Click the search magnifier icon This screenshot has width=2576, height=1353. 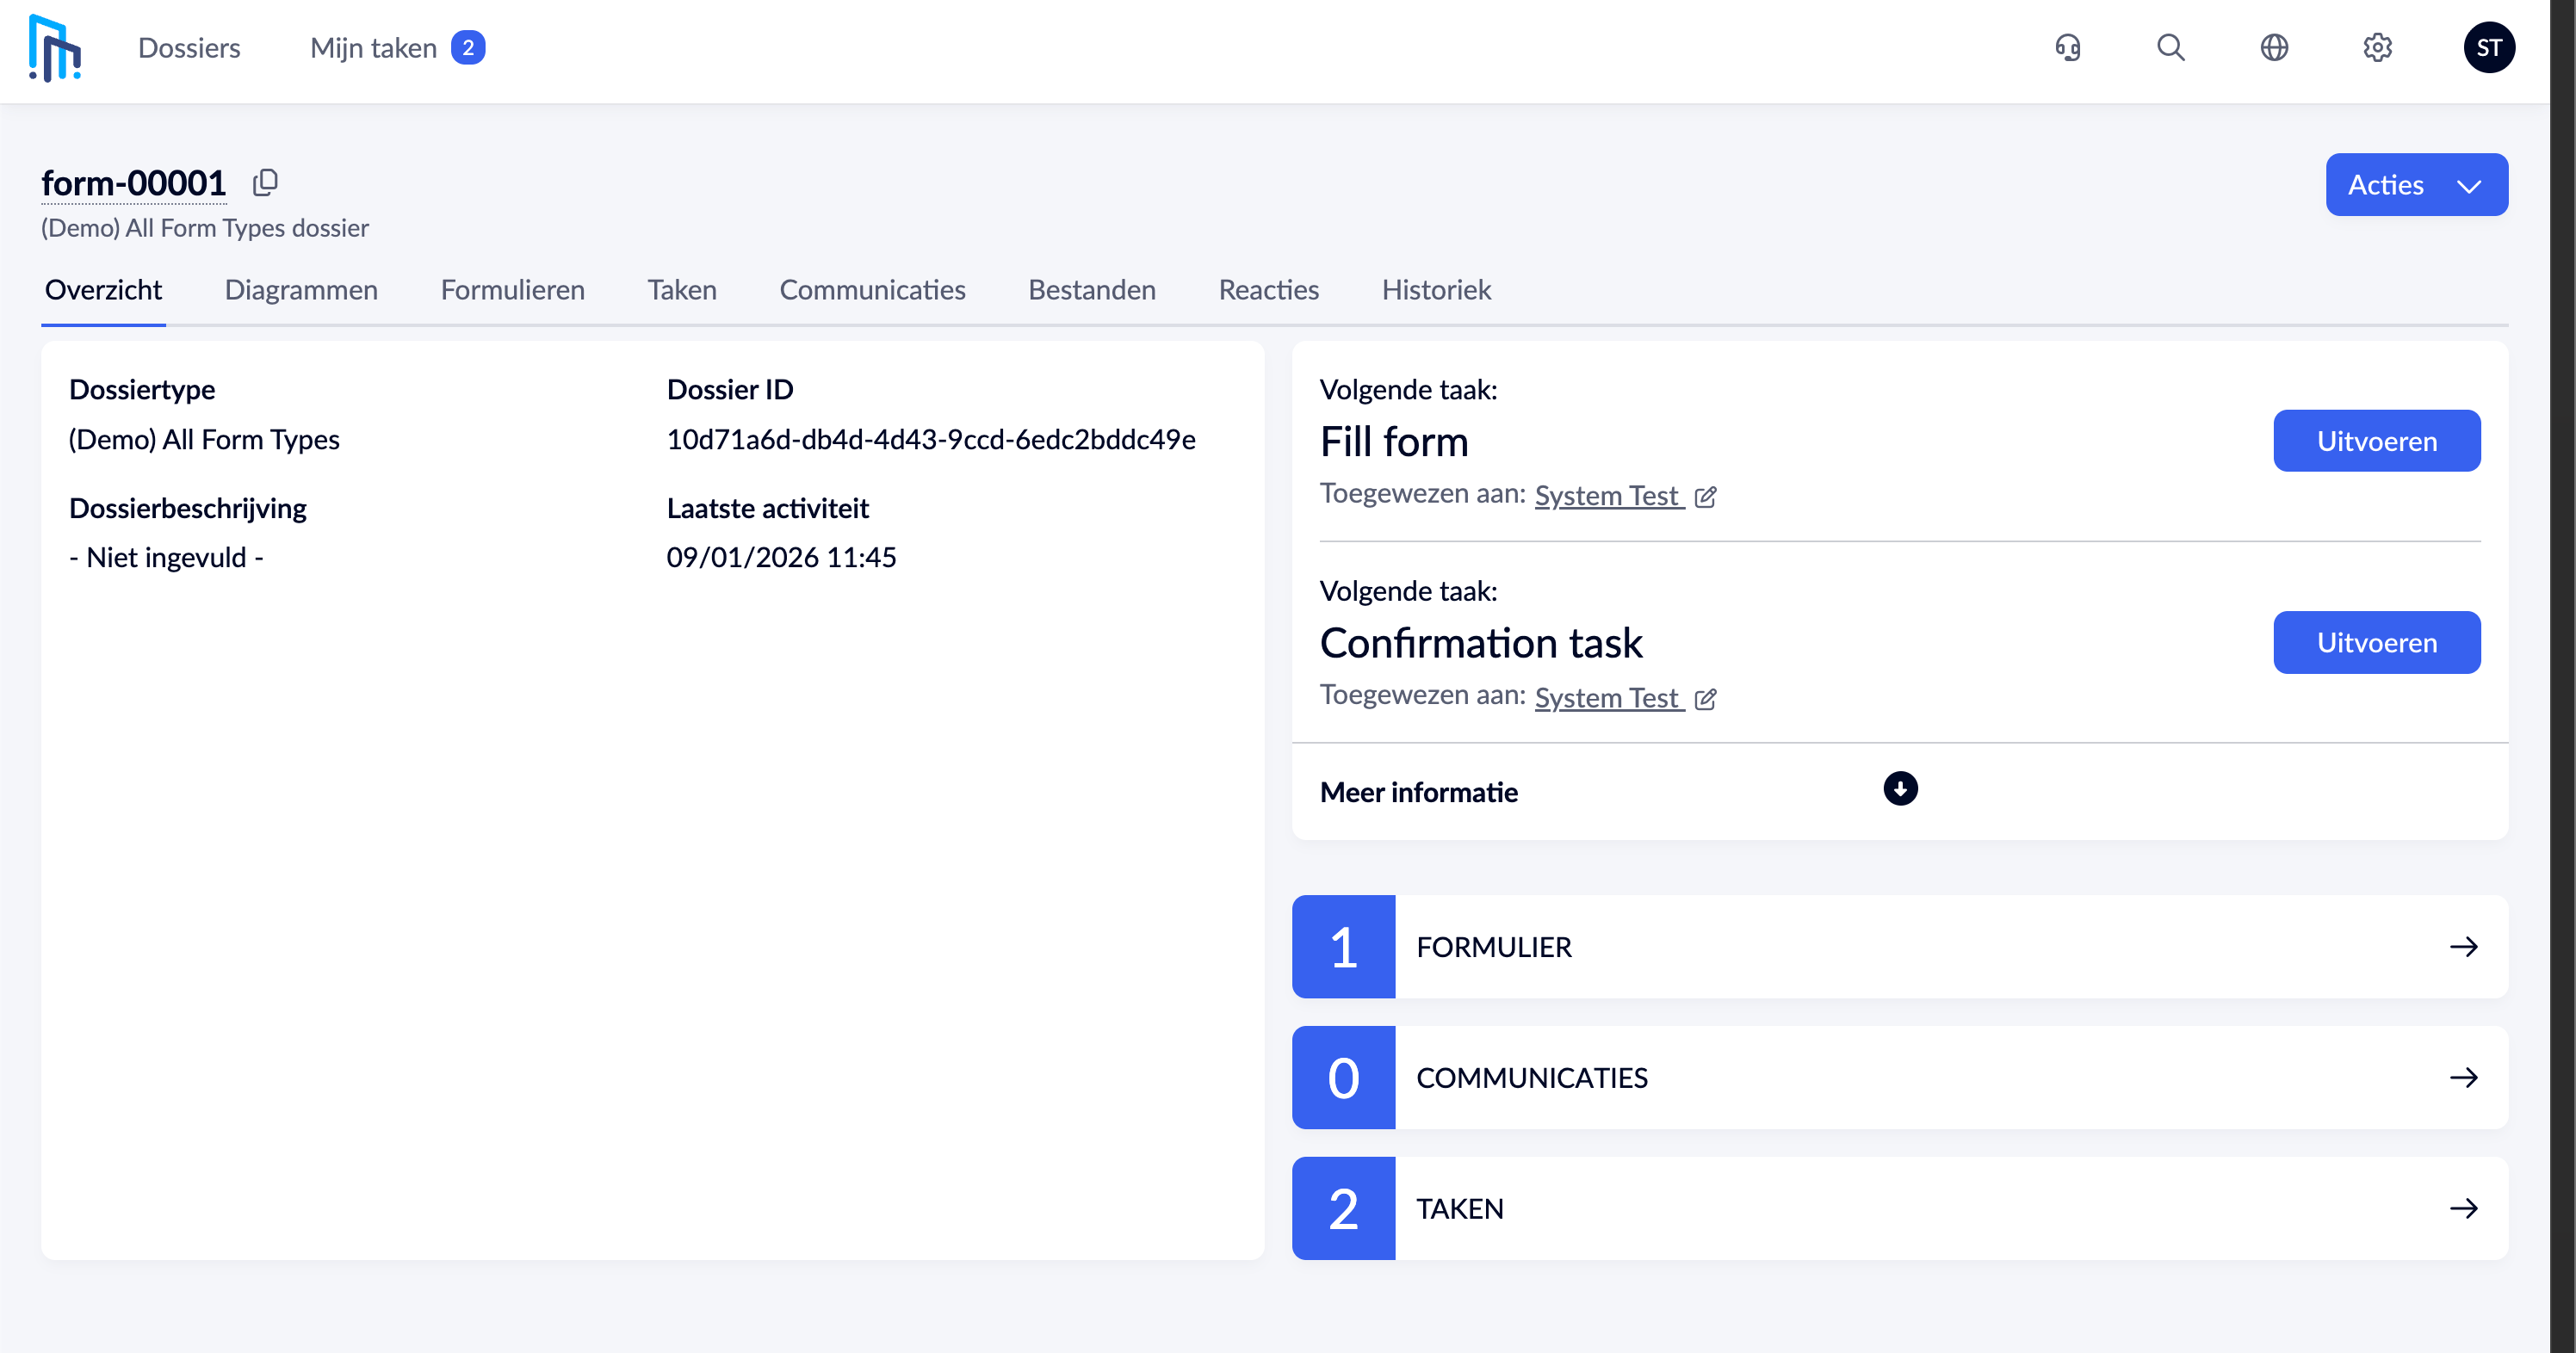point(2170,47)
